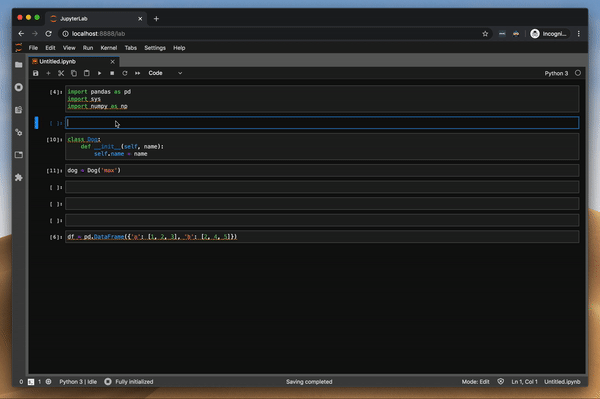Open Running Terminals and Kernels sidebar icon
The image size is (600, 399).
[x=19, y=87]
